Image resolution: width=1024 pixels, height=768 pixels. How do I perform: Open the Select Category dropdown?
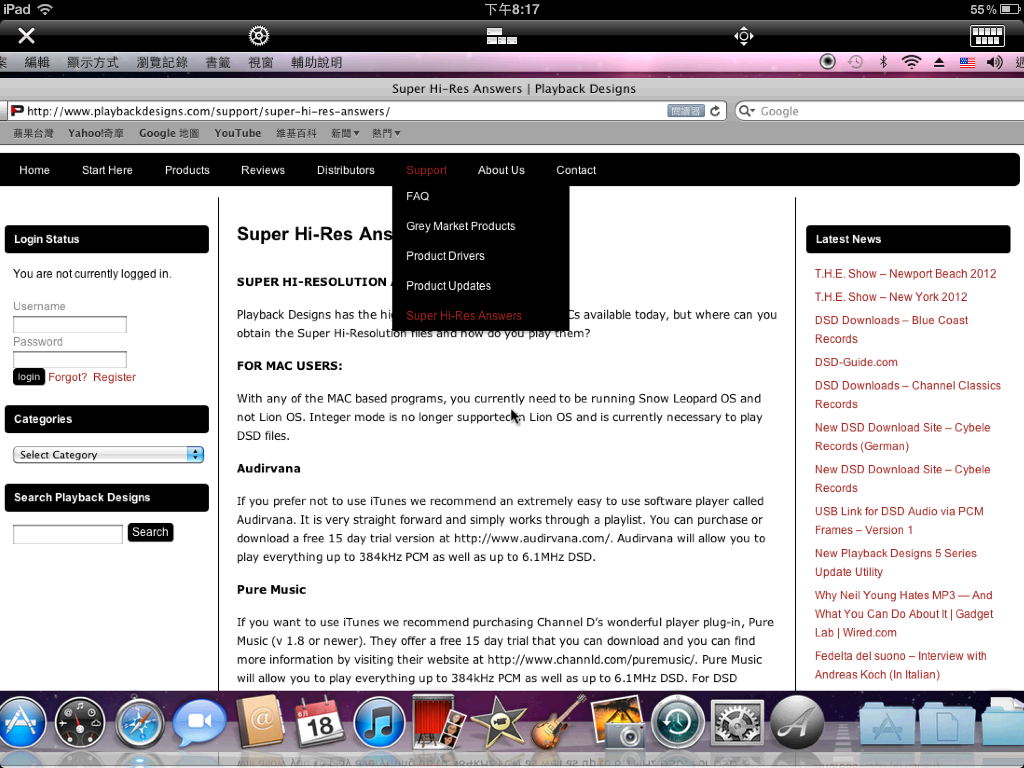click(x=108, y=455)
